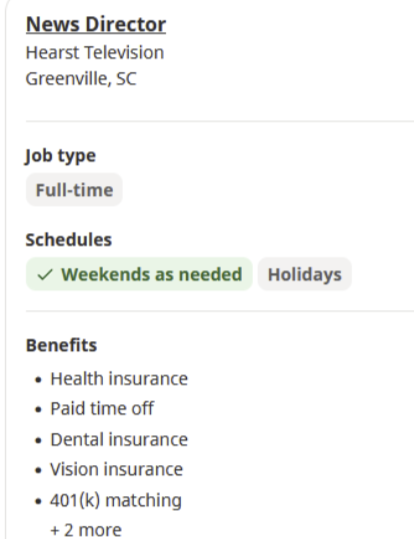Click the bullet point beside 401(k) matching
Screen dimensions: 414x539
click(39, 501)
